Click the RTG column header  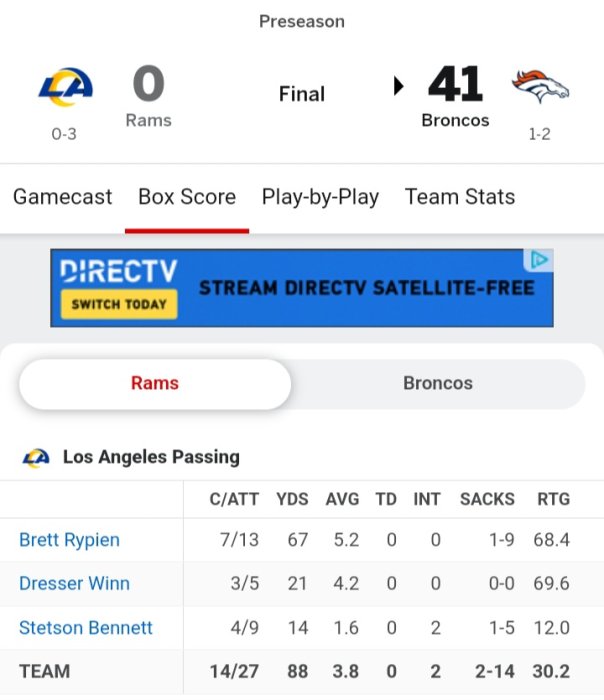(553, 499)
